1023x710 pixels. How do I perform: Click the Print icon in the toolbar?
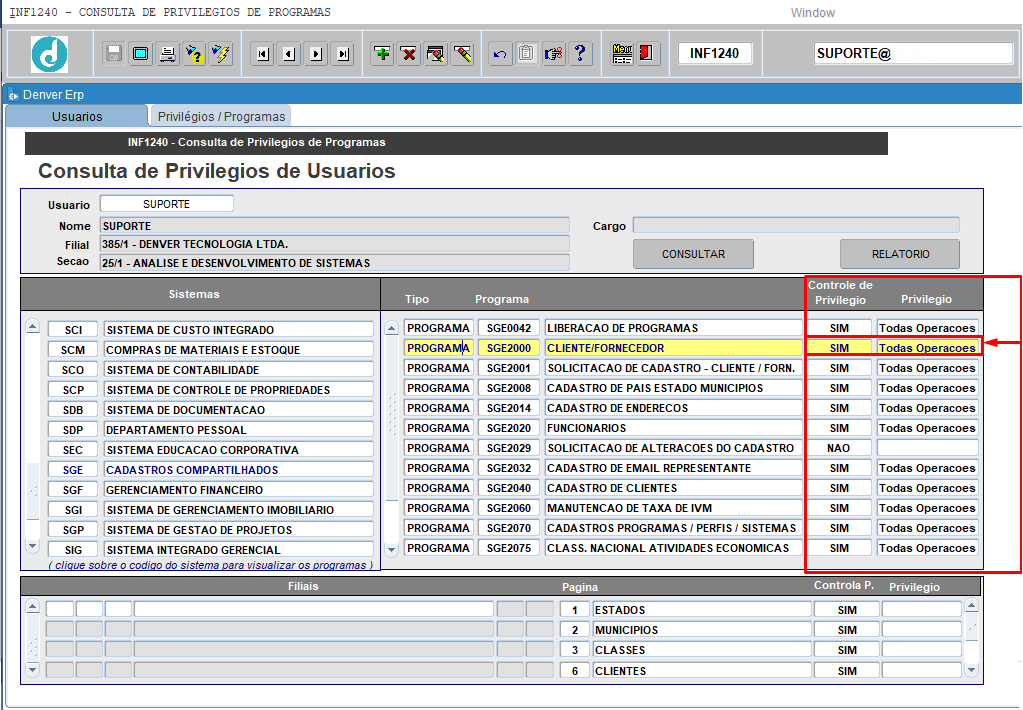click(x=167, y=54)
